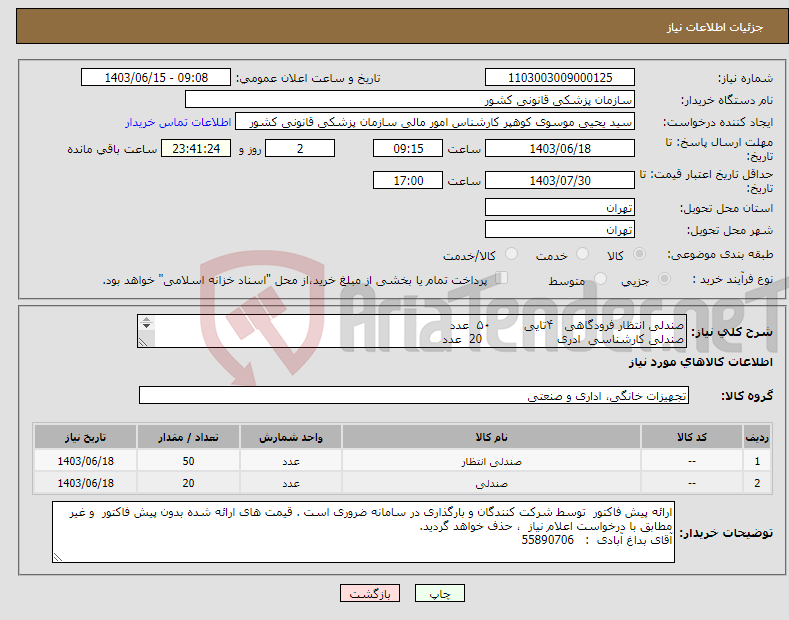
Task: Click the deadline time 09:15 field
Action: tap(408, 148)
